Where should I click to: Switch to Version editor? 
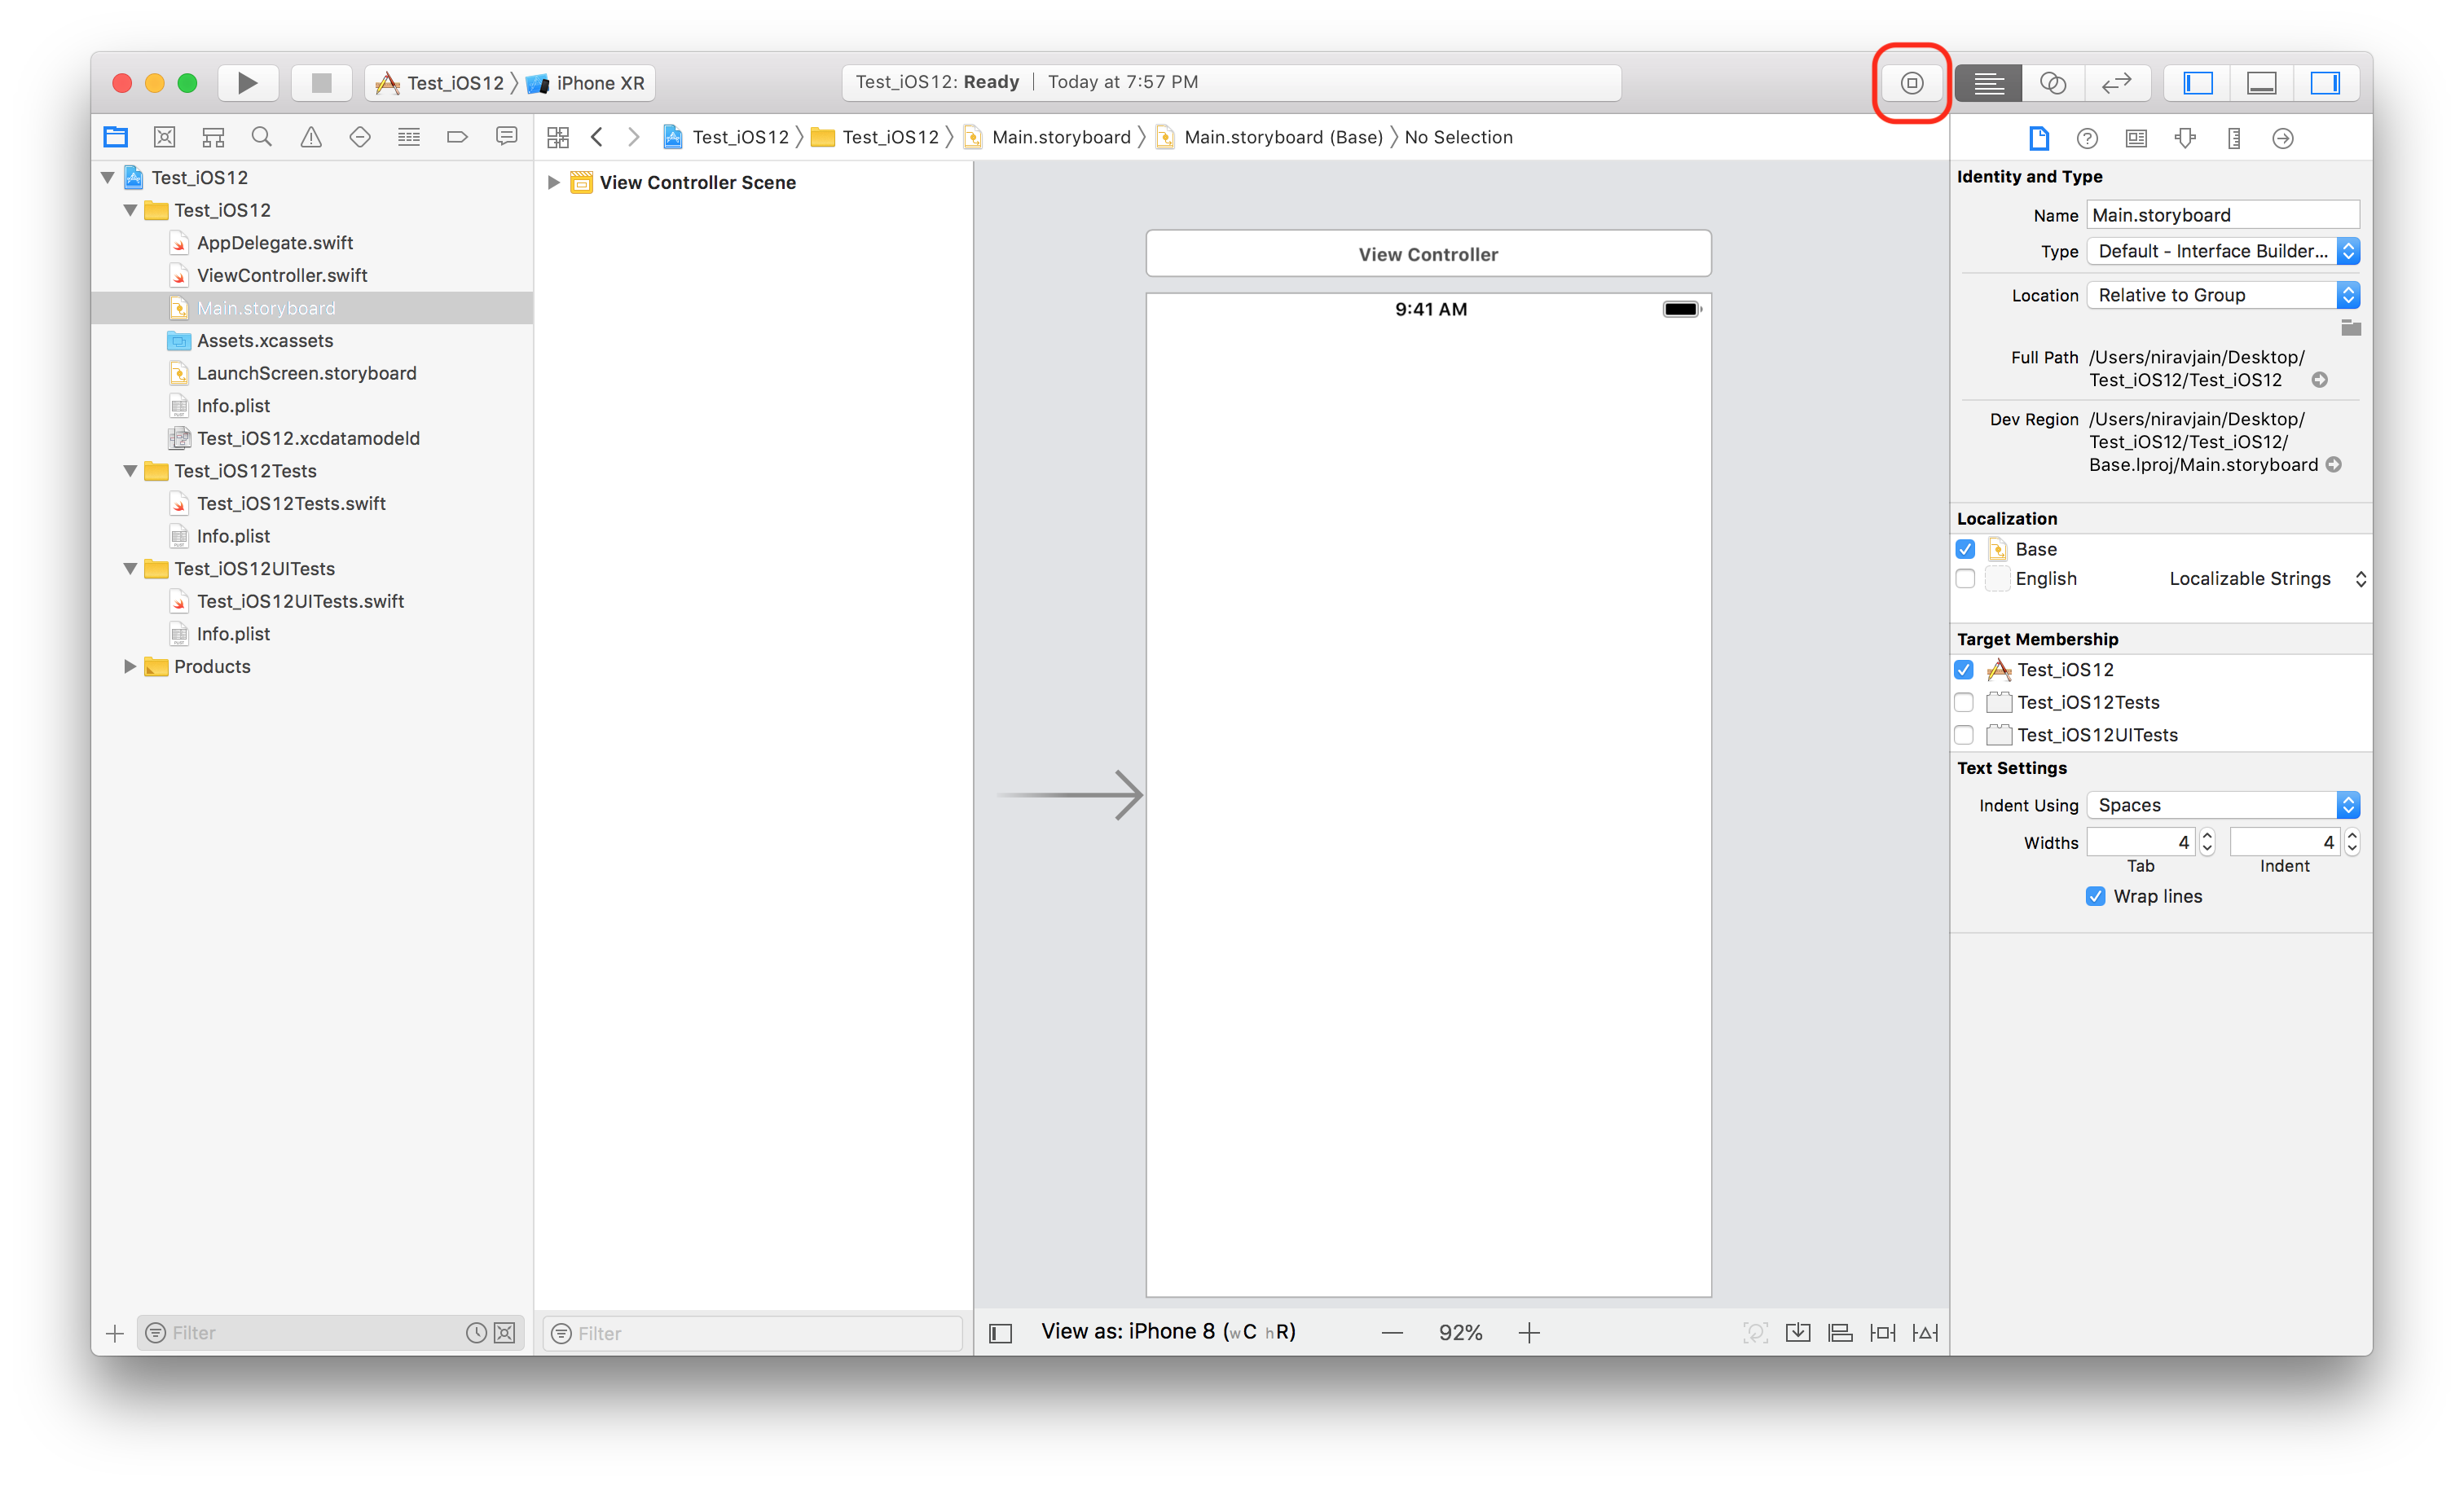[x=2116, y=83]
